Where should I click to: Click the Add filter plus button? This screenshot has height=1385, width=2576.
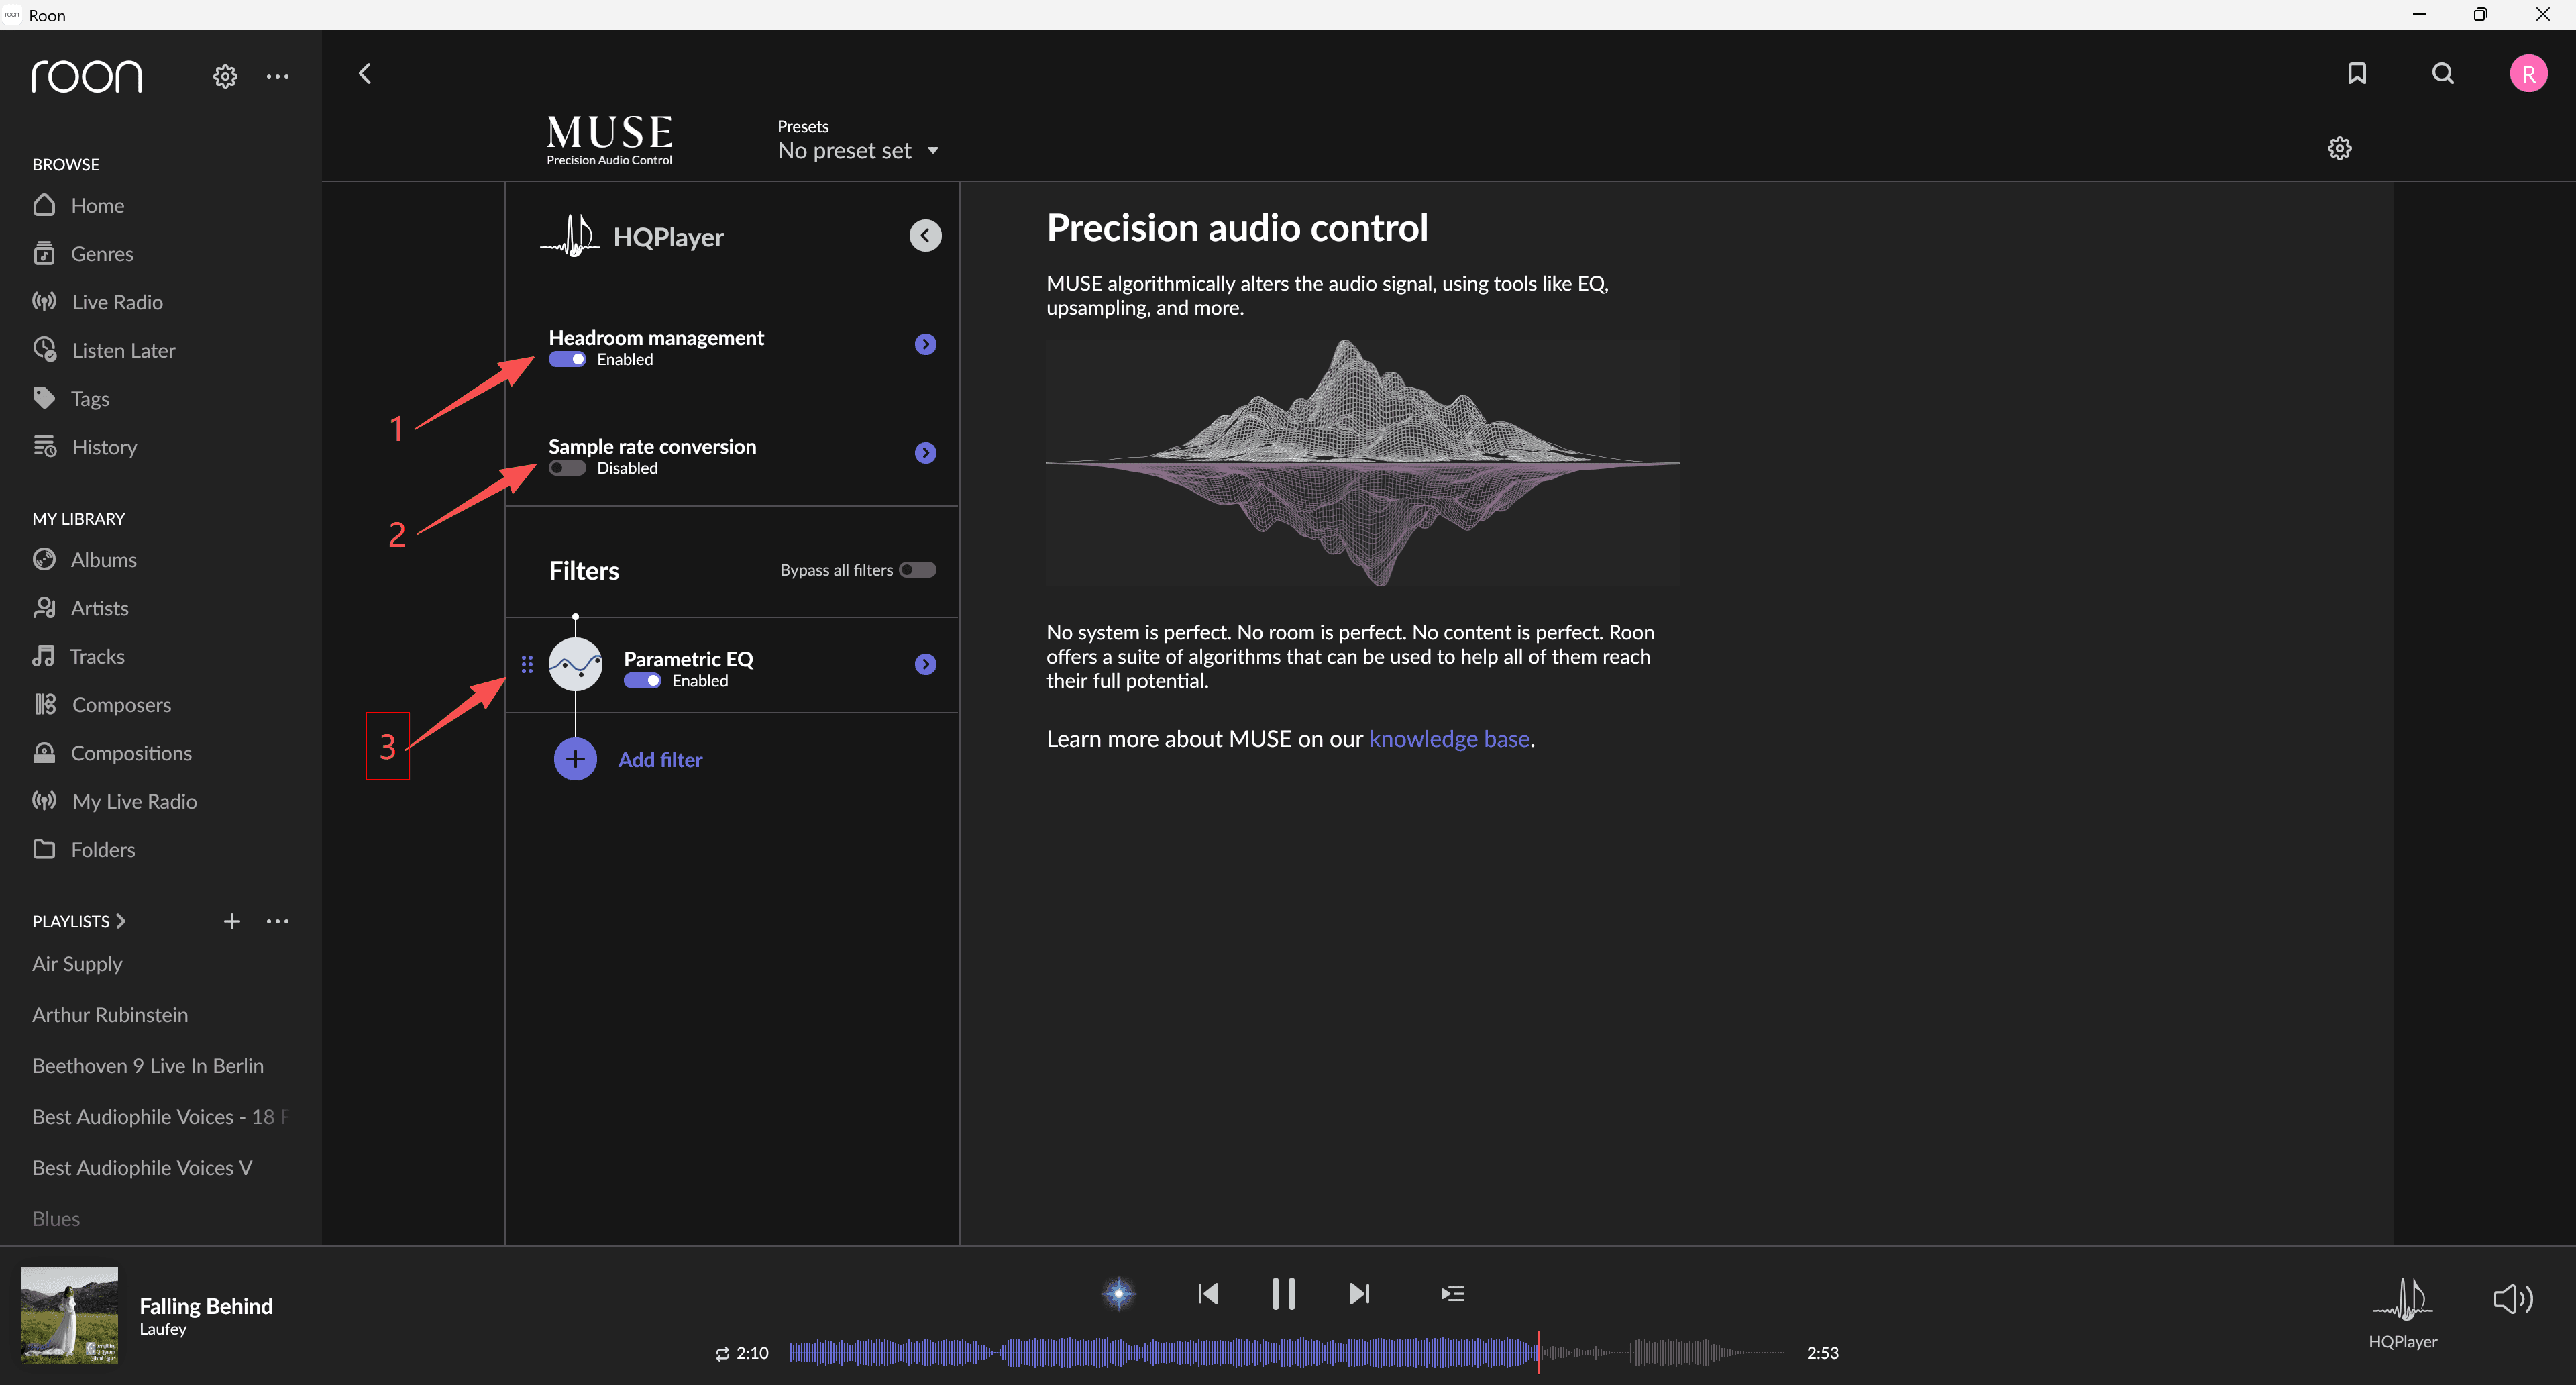pos(575,760)
